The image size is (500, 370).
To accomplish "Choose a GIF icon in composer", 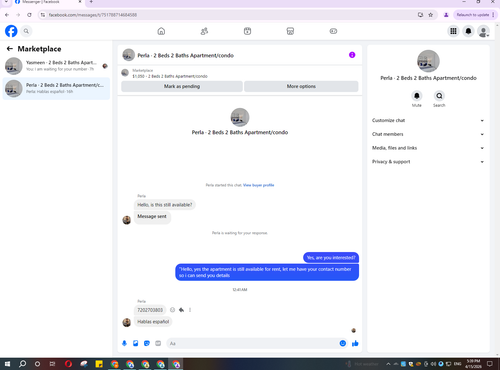I will (158, 343).
